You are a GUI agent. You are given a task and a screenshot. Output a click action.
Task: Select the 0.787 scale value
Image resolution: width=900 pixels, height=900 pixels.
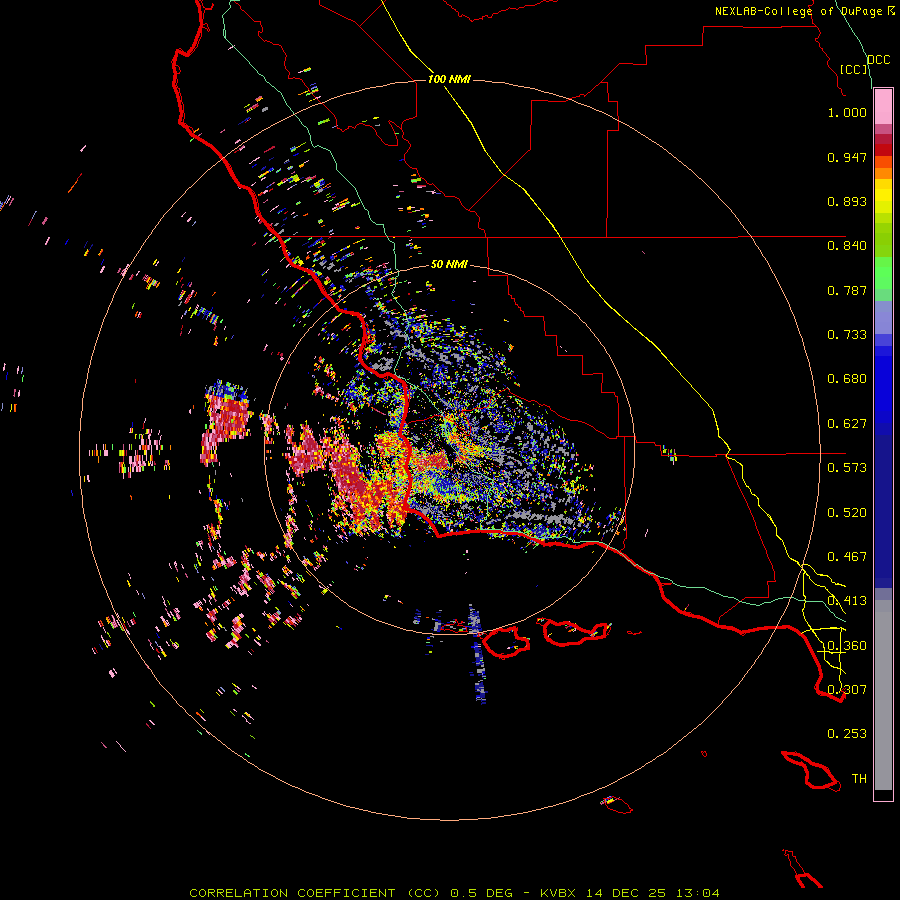[x=847, y=290]
